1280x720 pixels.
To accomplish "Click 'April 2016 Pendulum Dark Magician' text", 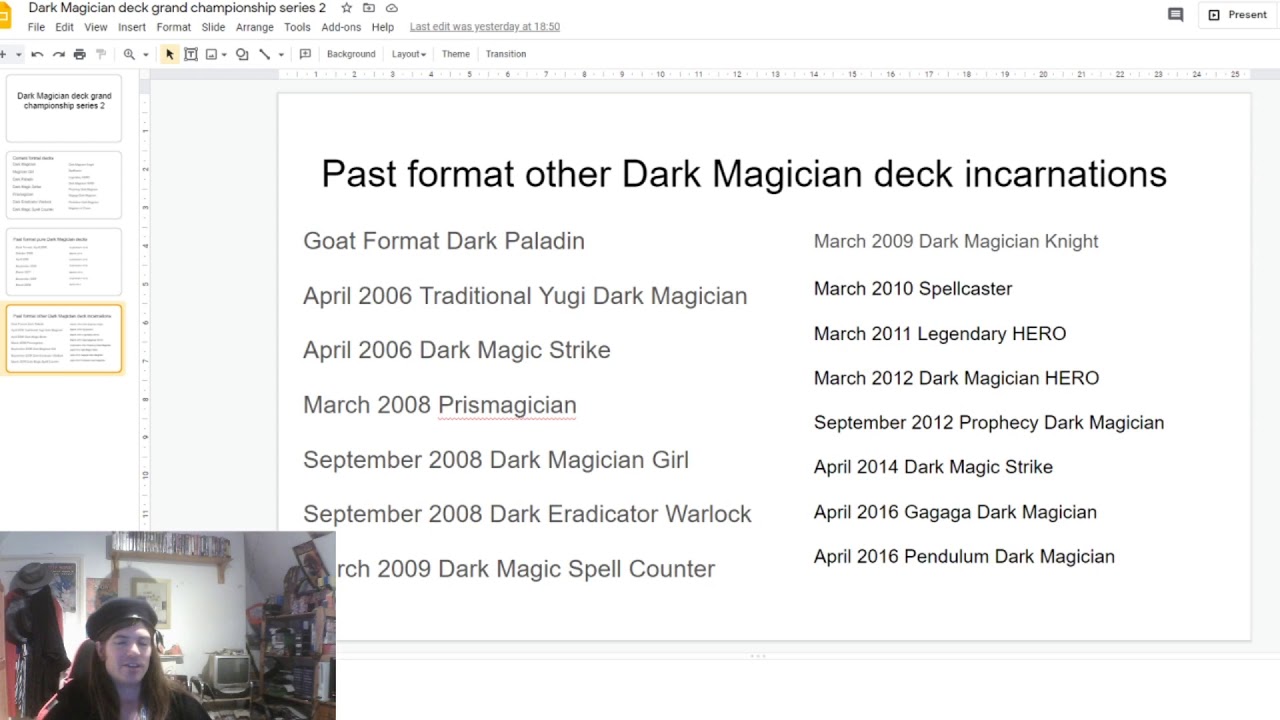I will [x=964, y=557].
